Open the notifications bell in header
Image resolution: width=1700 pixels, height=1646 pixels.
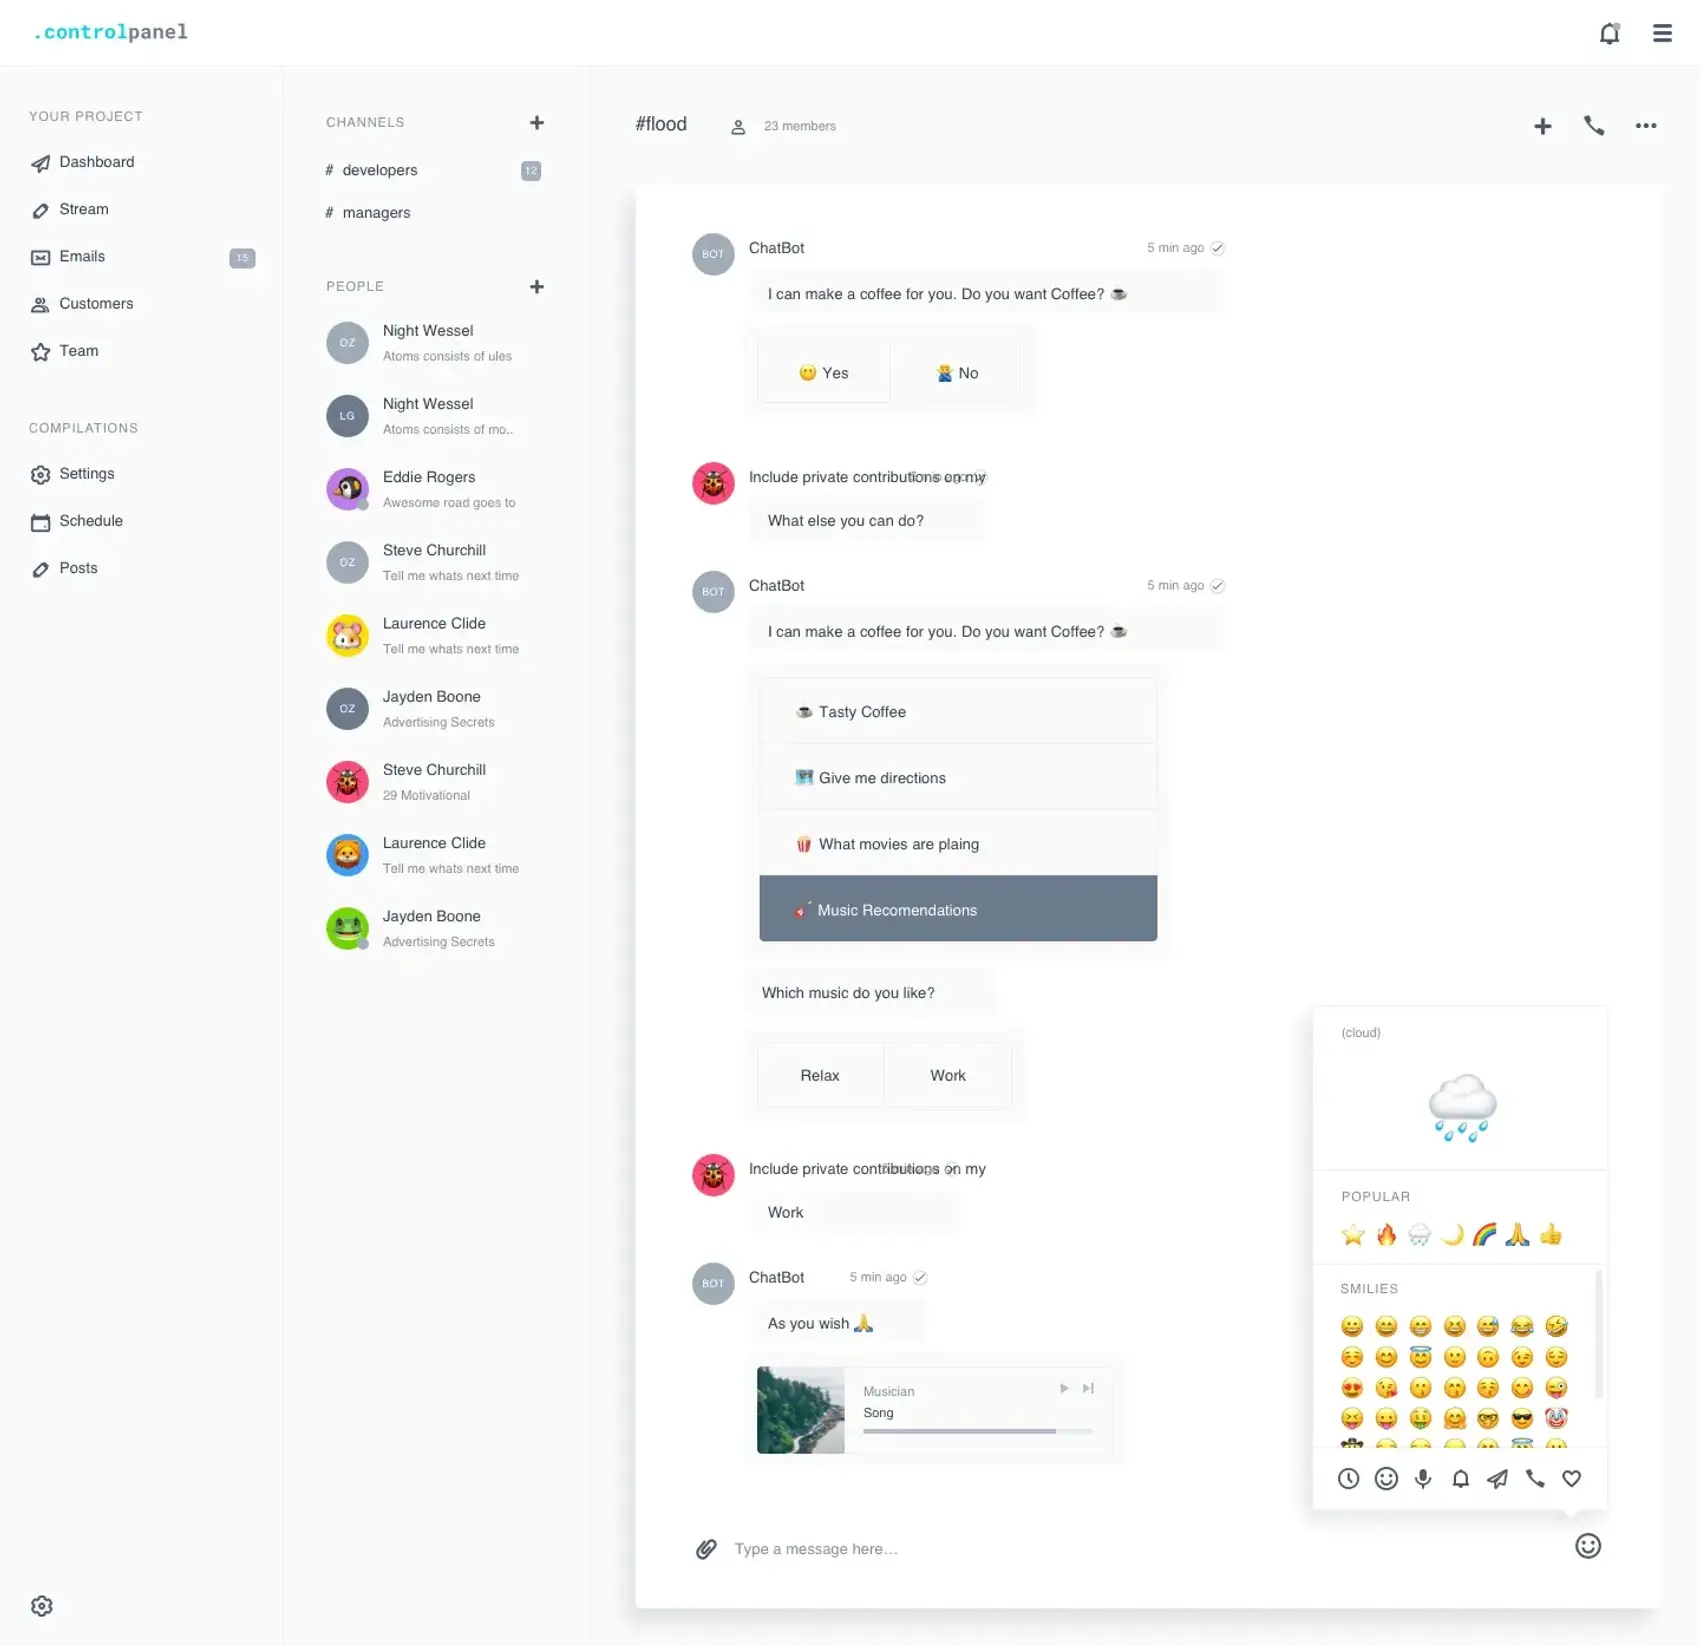click(x=1609, y=33)
